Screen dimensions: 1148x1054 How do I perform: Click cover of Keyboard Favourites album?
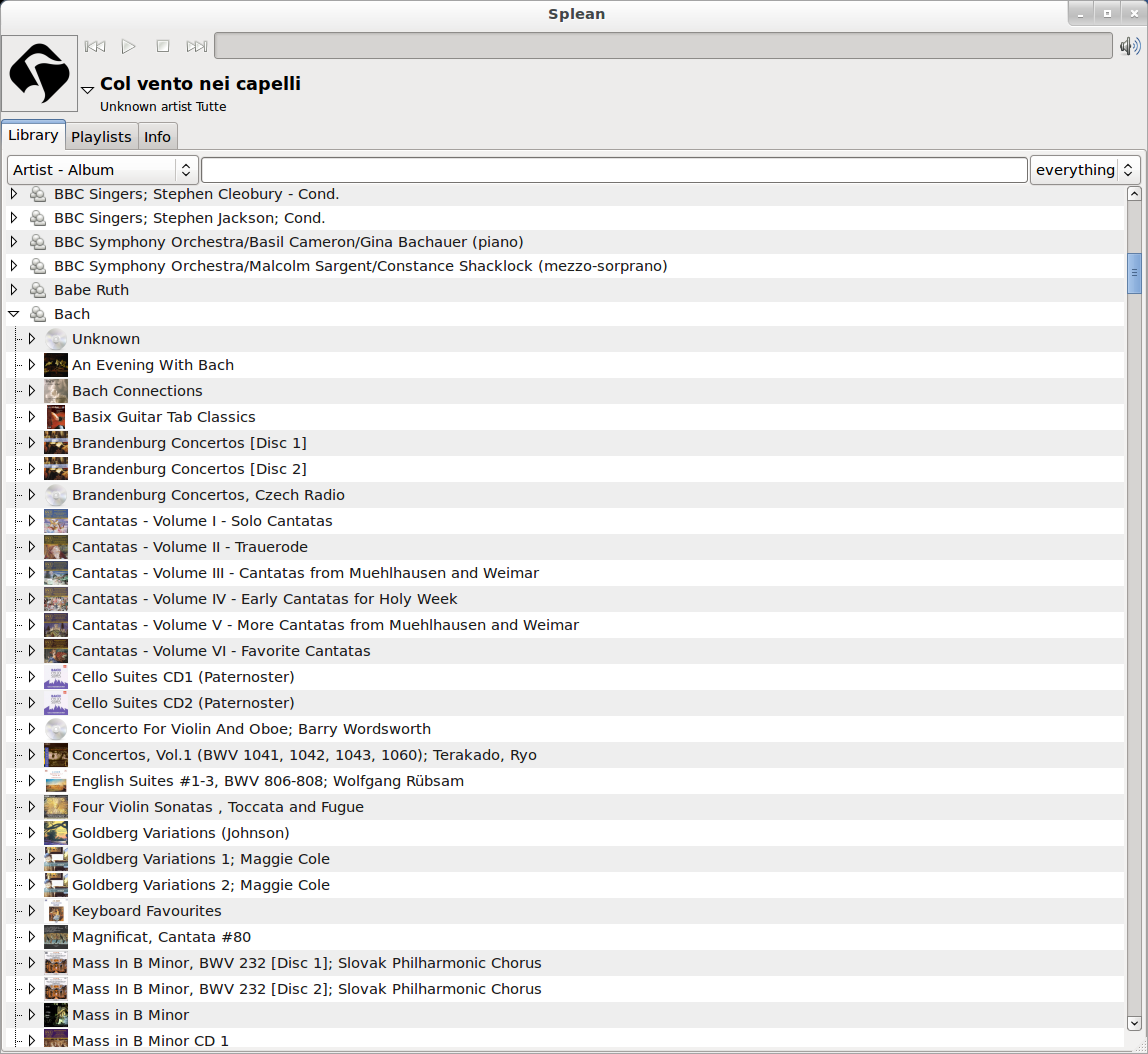pos(56,911)
